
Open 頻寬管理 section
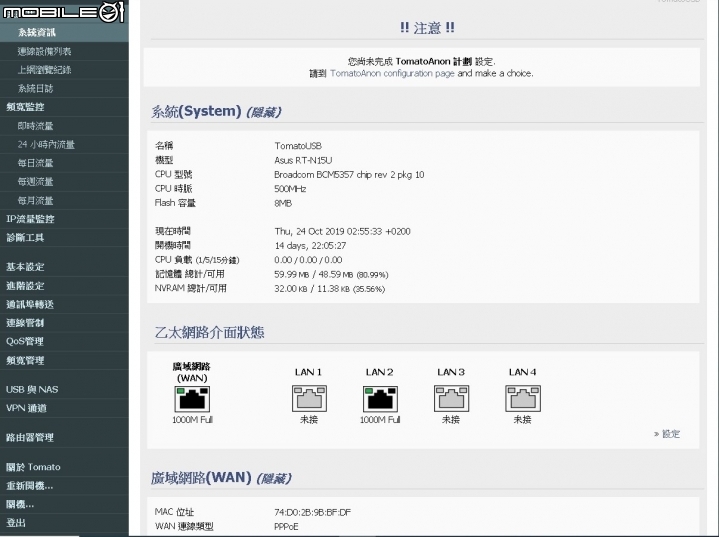coord(25,360)
